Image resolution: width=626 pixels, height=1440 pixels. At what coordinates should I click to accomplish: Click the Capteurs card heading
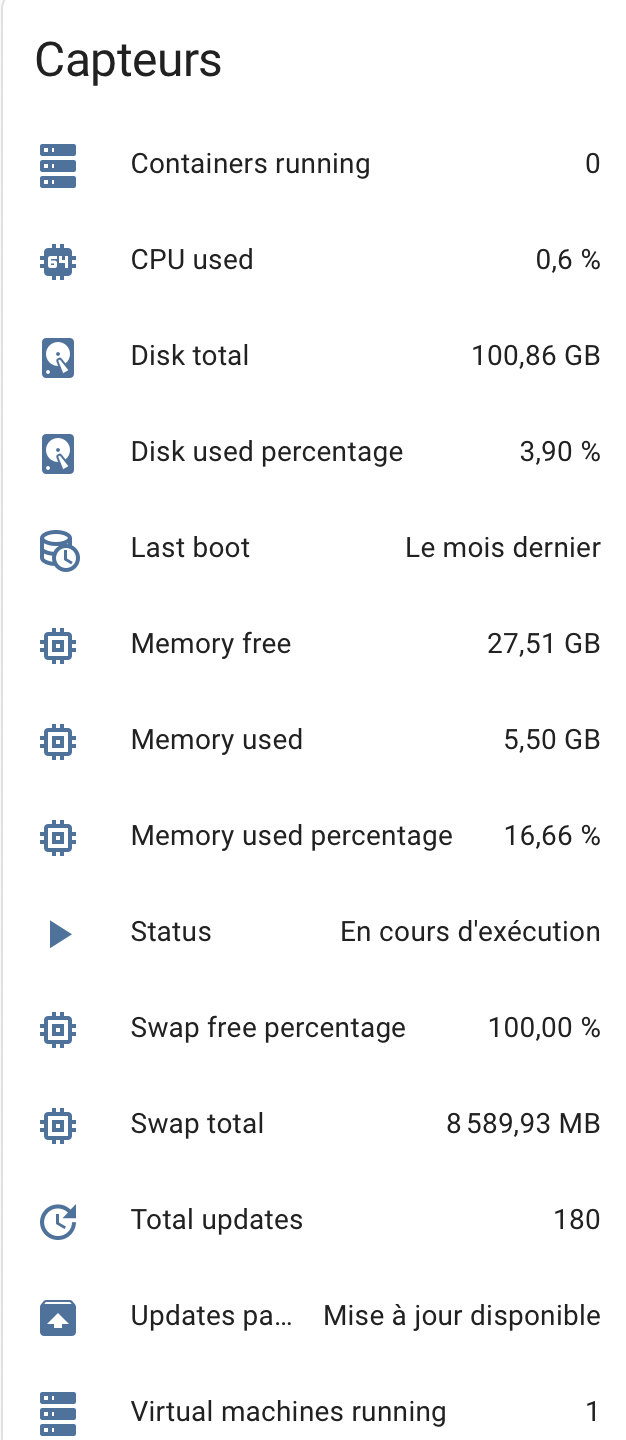[128, 62]
